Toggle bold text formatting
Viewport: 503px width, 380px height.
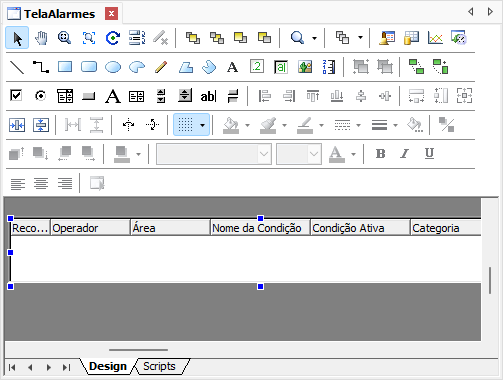(x=380, y=154)
